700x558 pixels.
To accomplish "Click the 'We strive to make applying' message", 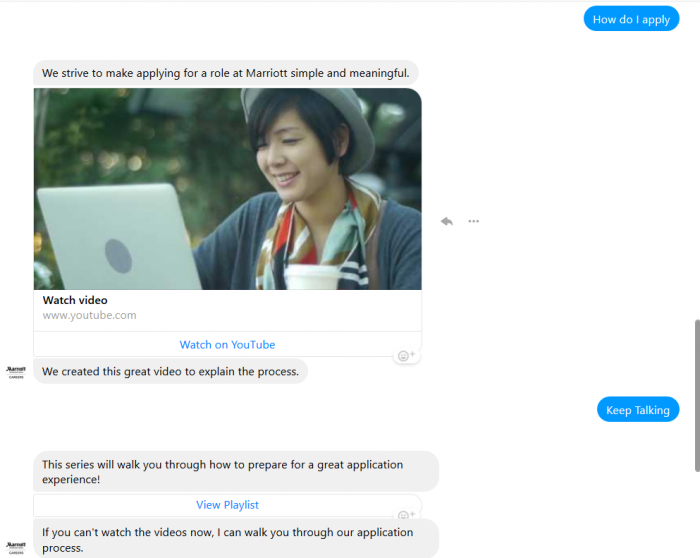I will (225, 73).
